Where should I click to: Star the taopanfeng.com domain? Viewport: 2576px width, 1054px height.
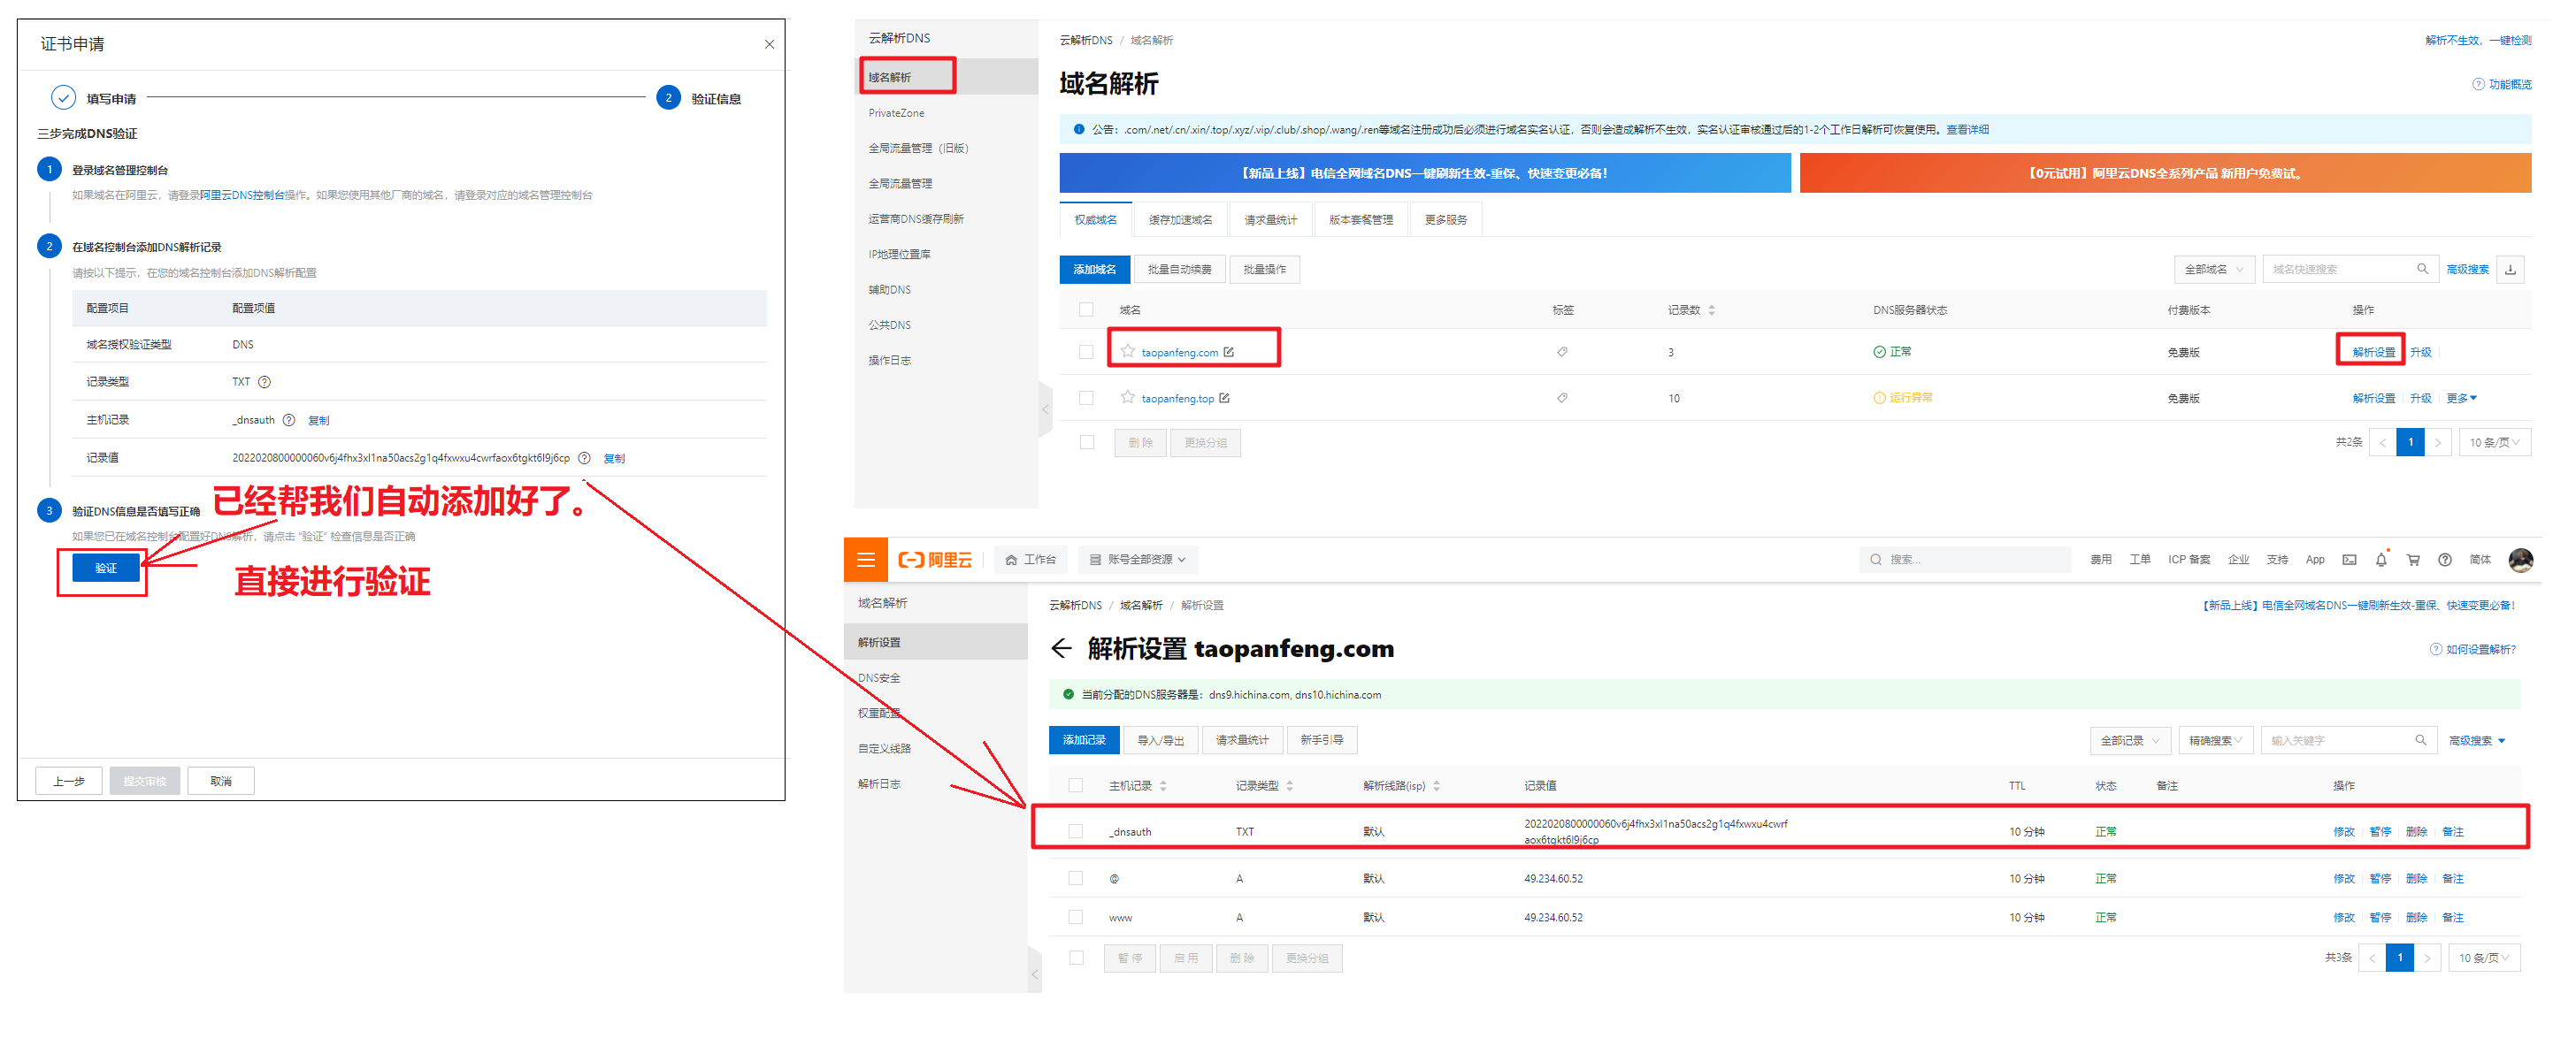point(1128,351)
